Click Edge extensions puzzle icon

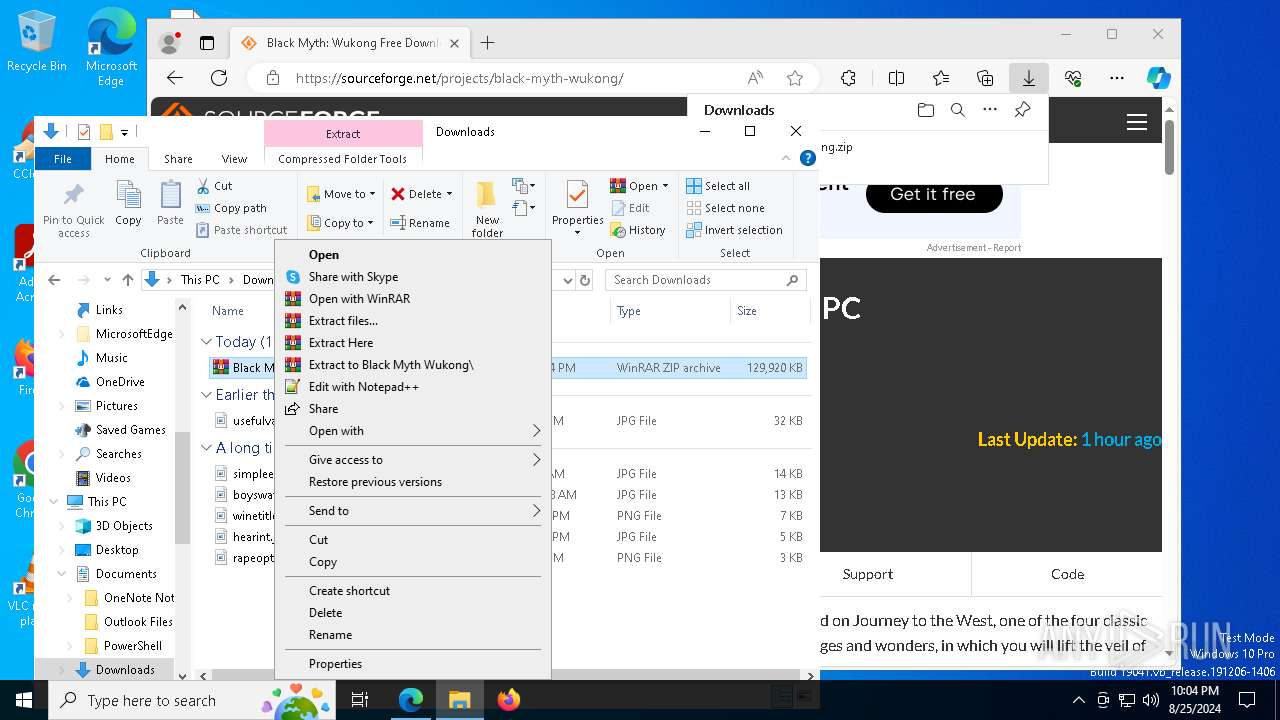tap(848, 78)
